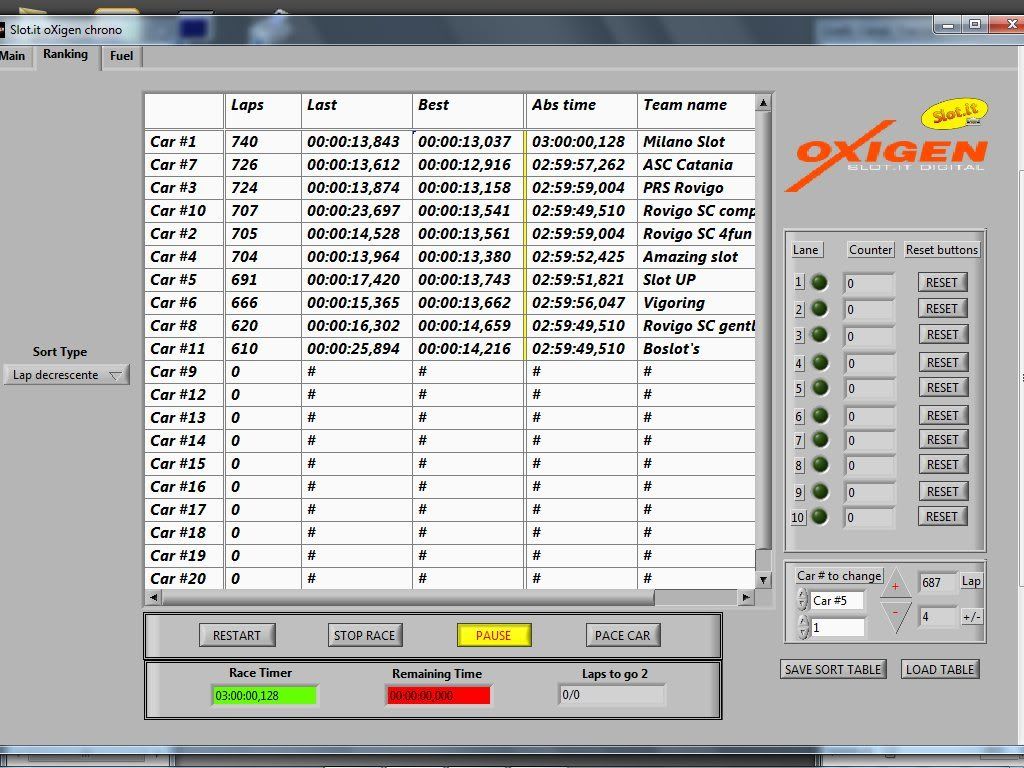Click the yellow PAUSE button
Screen dimensions: 1024x768
pyautogui.click(x=494, y=635)
